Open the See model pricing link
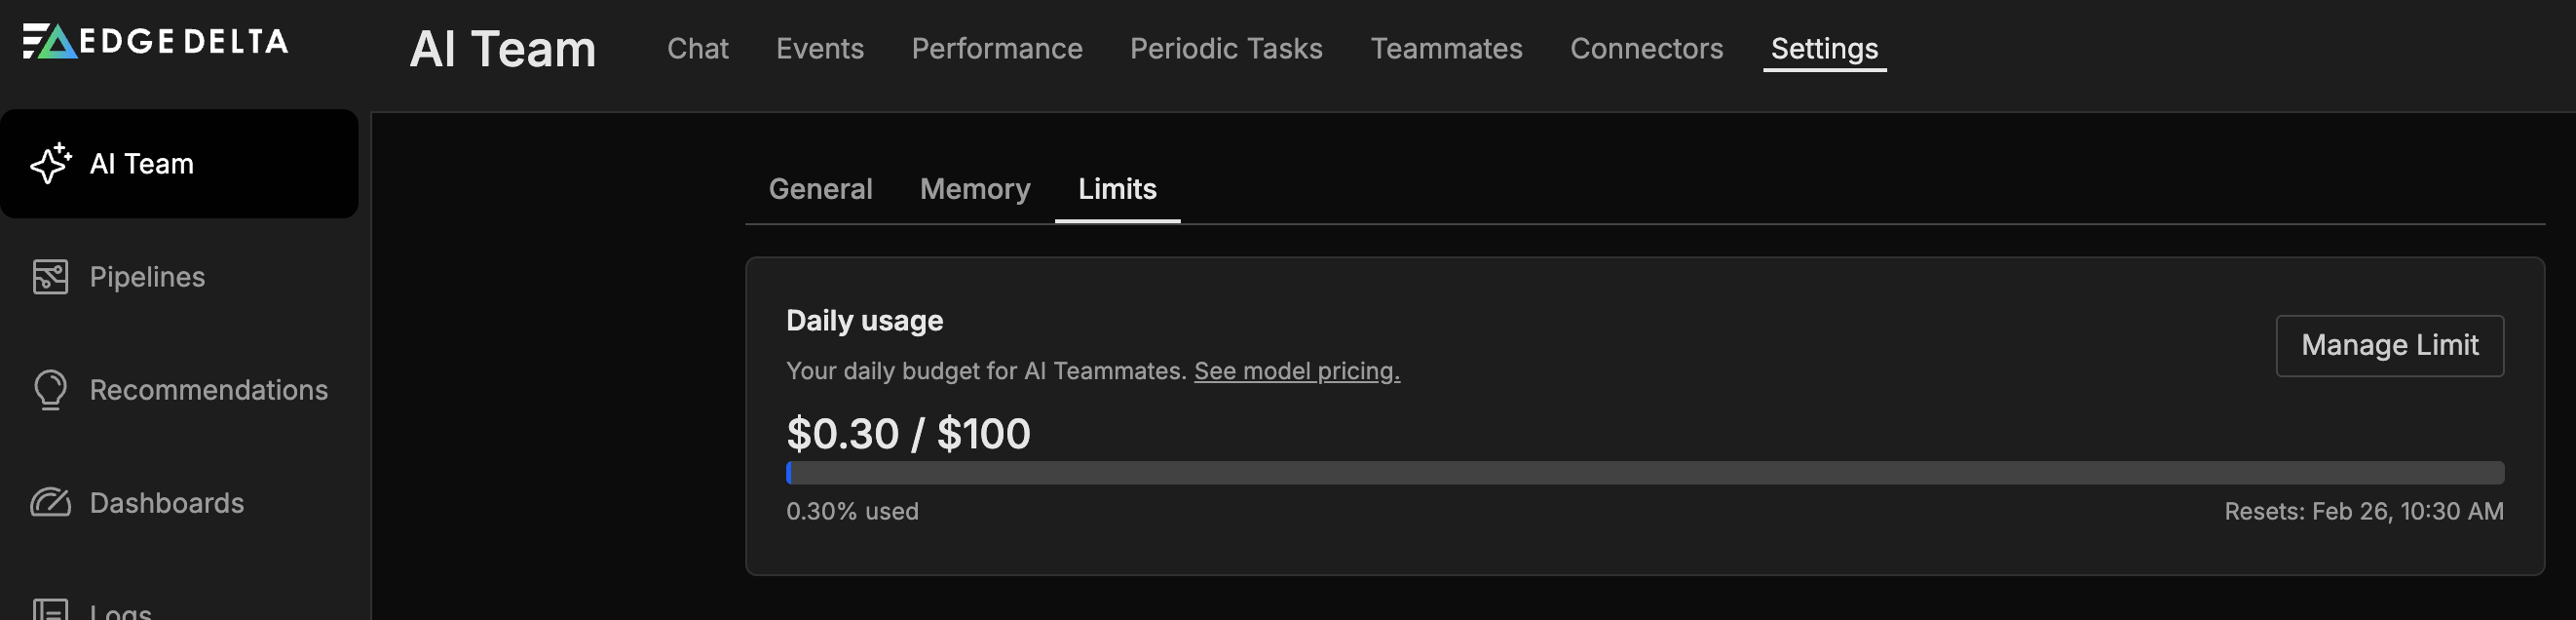 pos(1296,371)
